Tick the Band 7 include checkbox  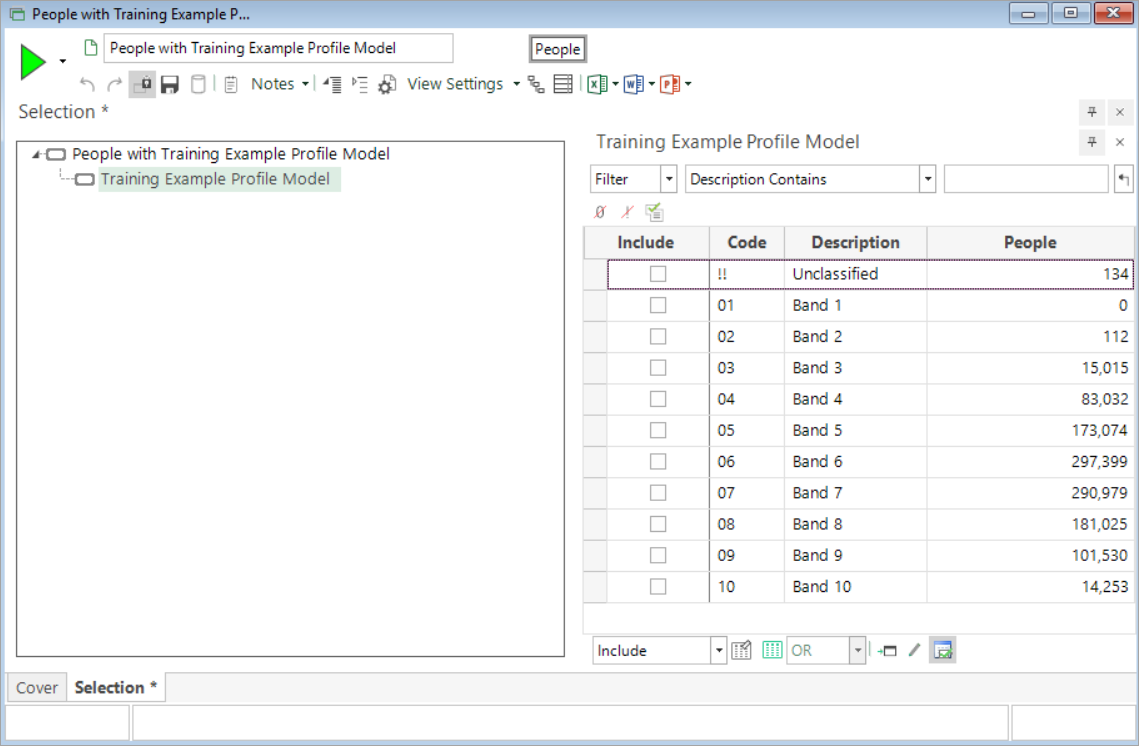tap(658, 492)
